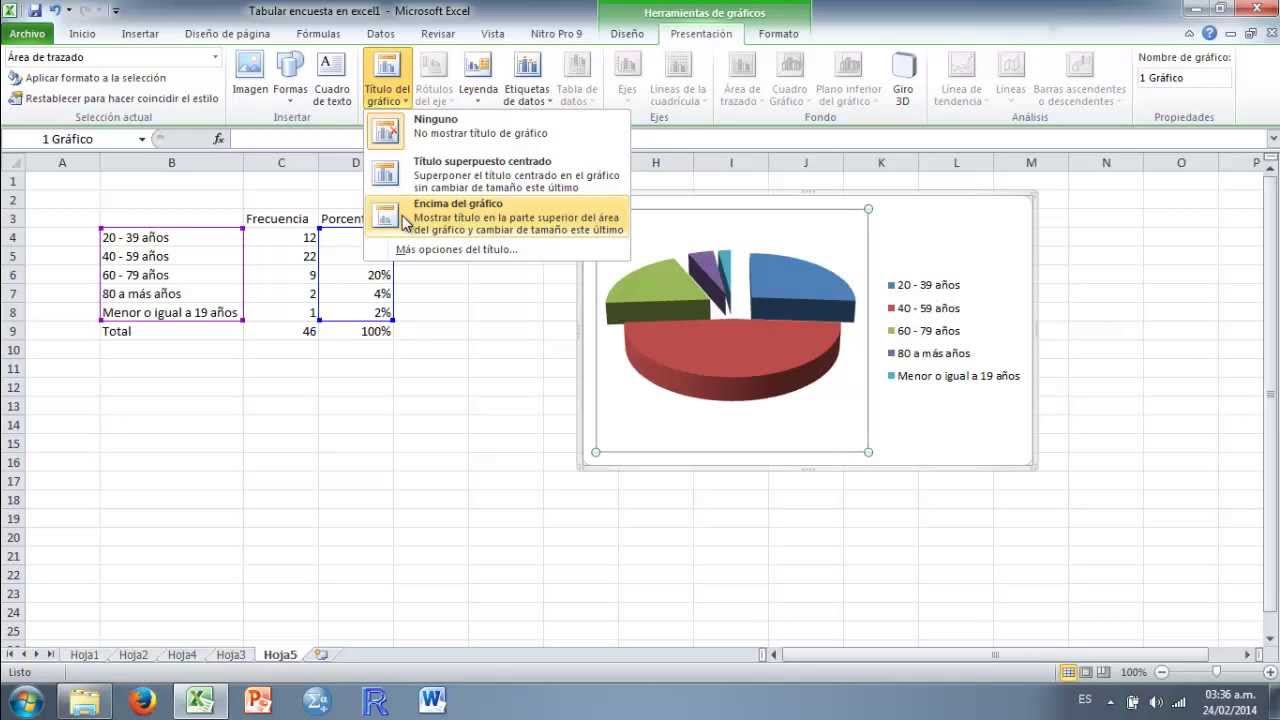Switch to Diseño de página tab

[x=227, y=33]
